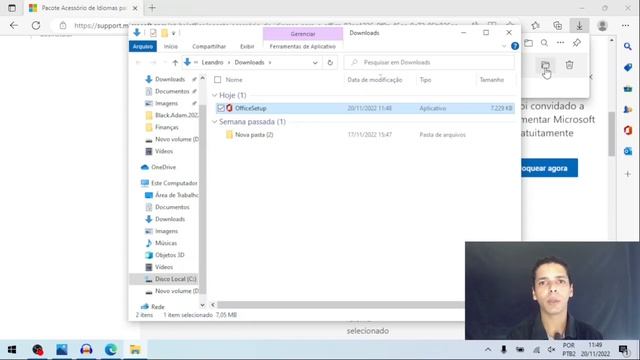
Task: Show file in folder icon in downloads panel
Action: 545,65
